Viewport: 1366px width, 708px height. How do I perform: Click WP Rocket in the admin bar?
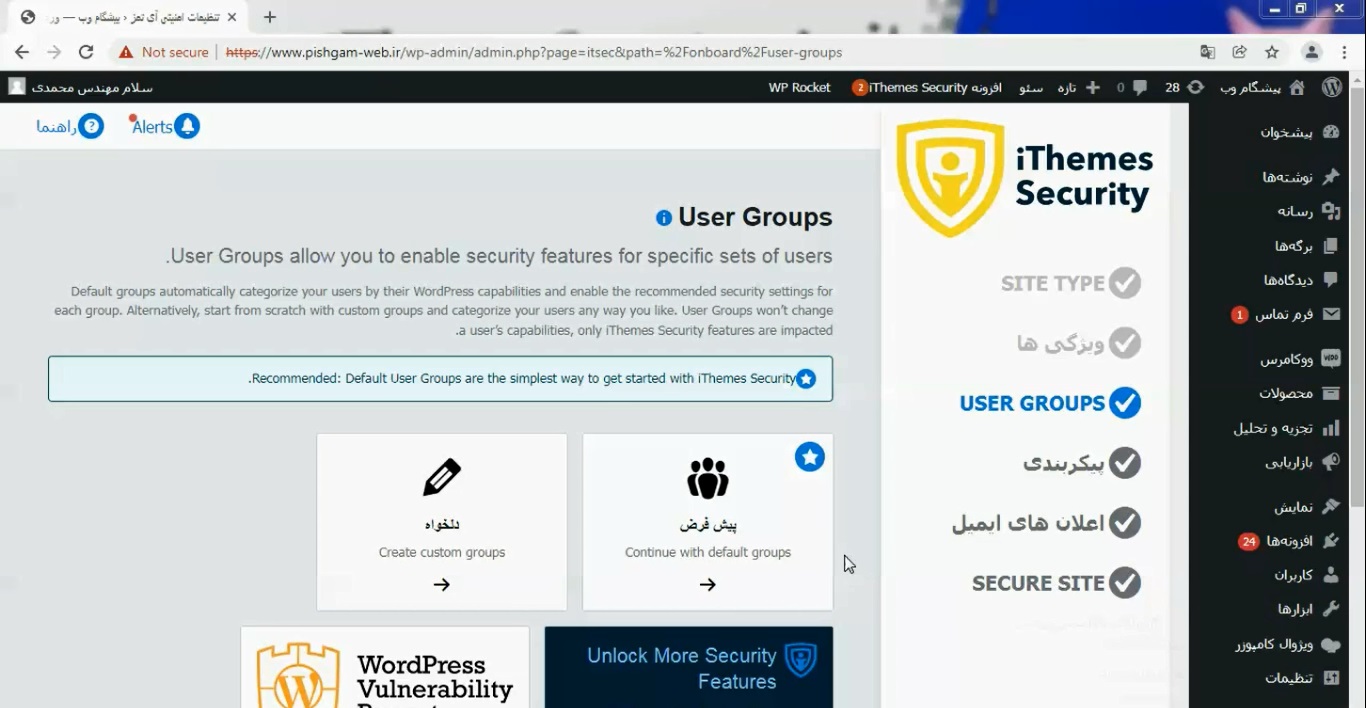pos(799,87)
